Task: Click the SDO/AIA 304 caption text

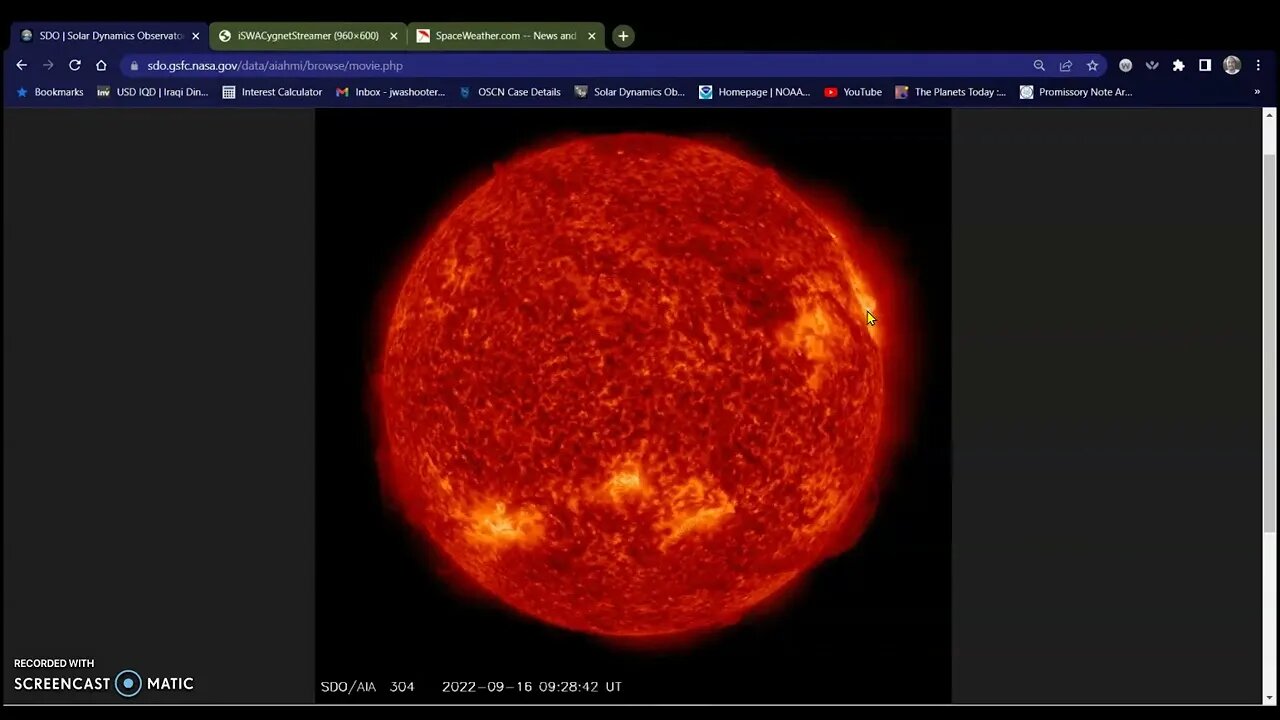Action: pyautogui.click(x=367, y=687)
